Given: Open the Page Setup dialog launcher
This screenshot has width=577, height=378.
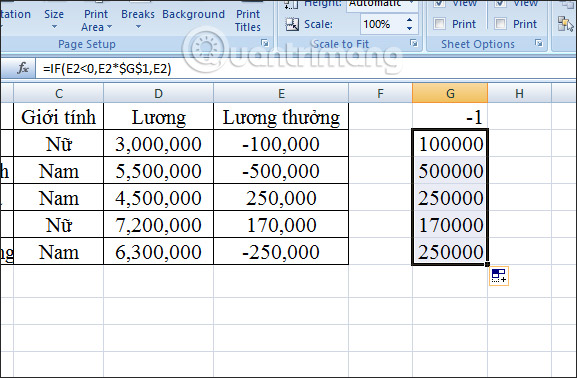Looking at the screenshot, I should tap(265, 43).
